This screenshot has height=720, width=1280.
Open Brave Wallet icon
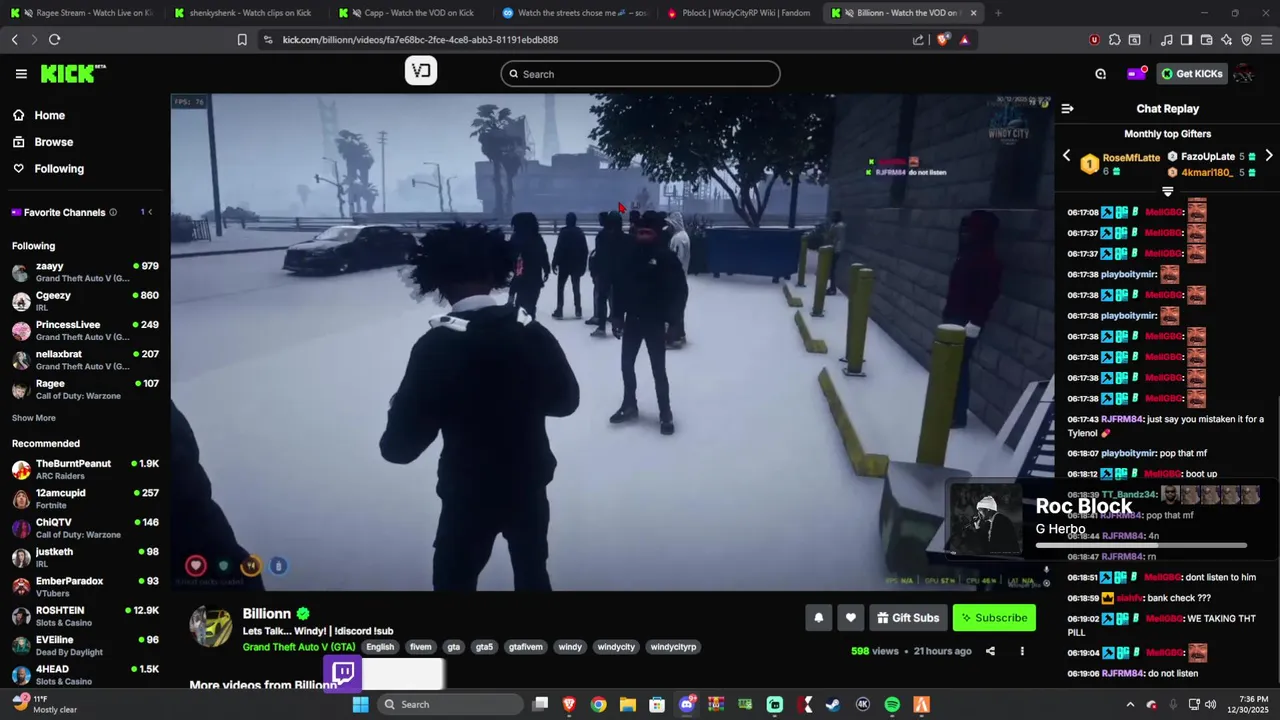[x=1206, y=40]
